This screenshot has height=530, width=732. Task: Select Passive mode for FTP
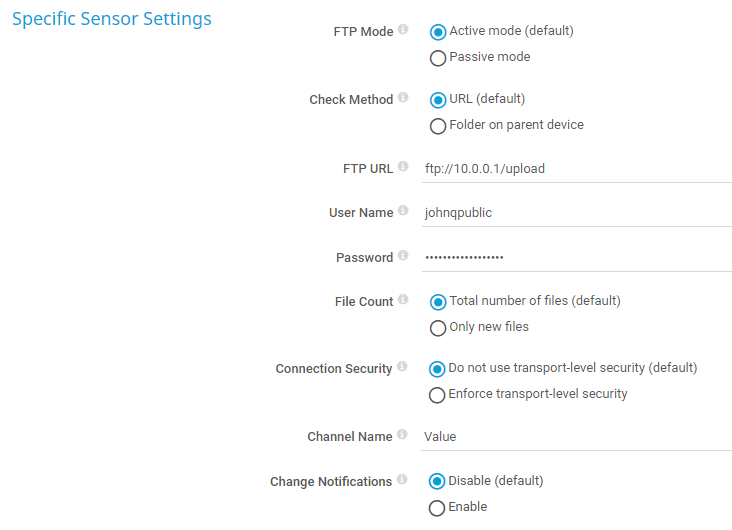437,58
